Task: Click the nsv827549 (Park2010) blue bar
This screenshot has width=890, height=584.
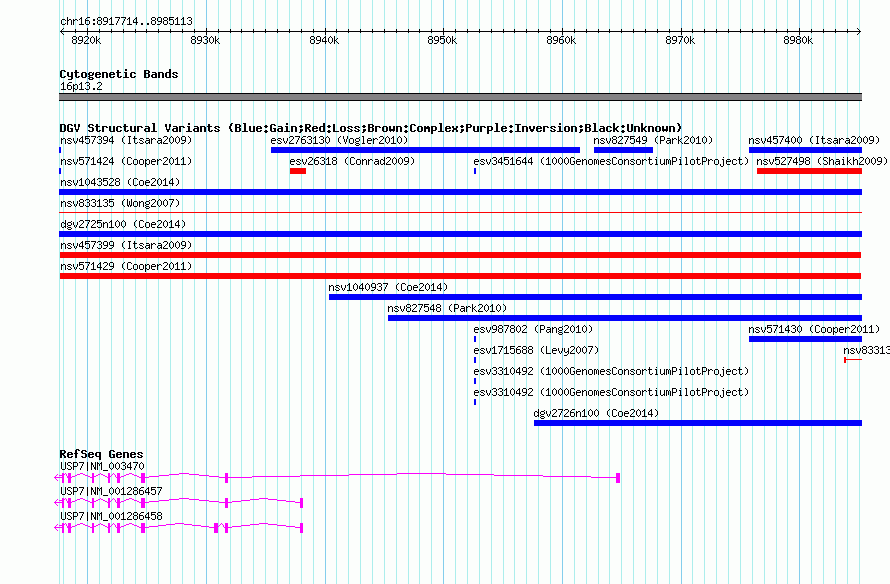Action: click(623, 150)
